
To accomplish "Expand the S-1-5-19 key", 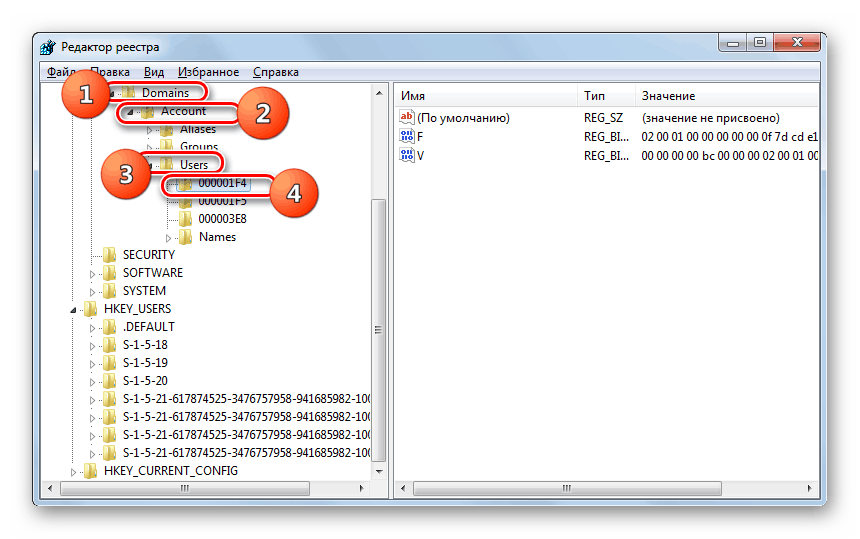I will click(93, 364).
